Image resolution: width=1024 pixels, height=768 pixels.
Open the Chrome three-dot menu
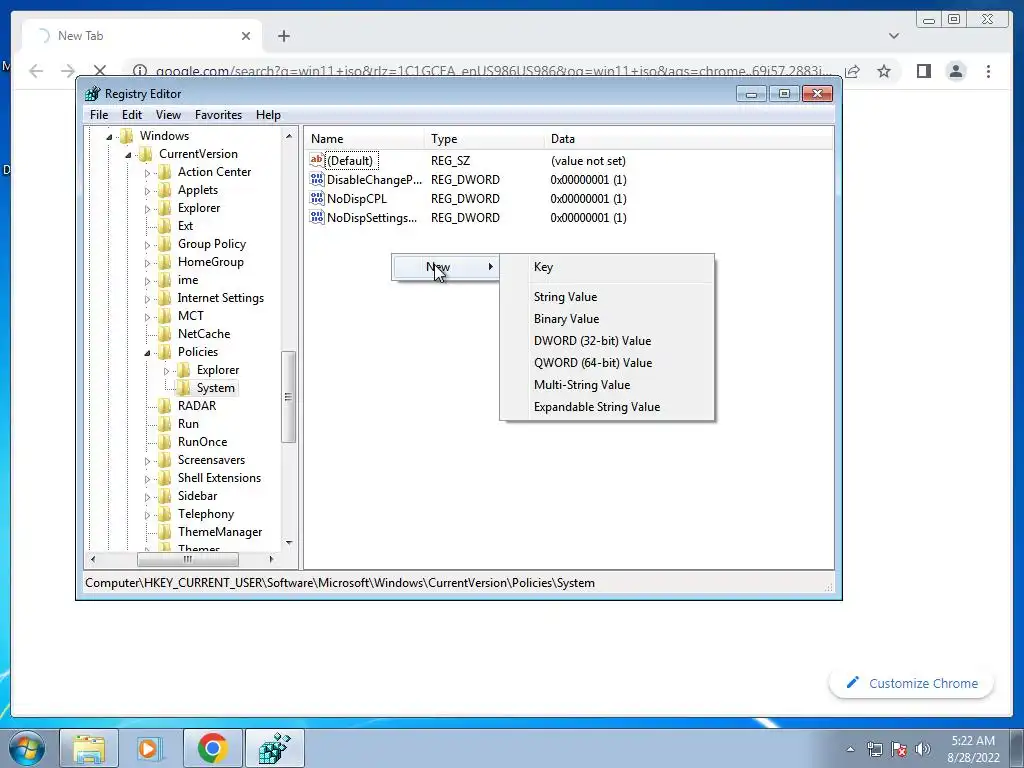coord(988,71)
